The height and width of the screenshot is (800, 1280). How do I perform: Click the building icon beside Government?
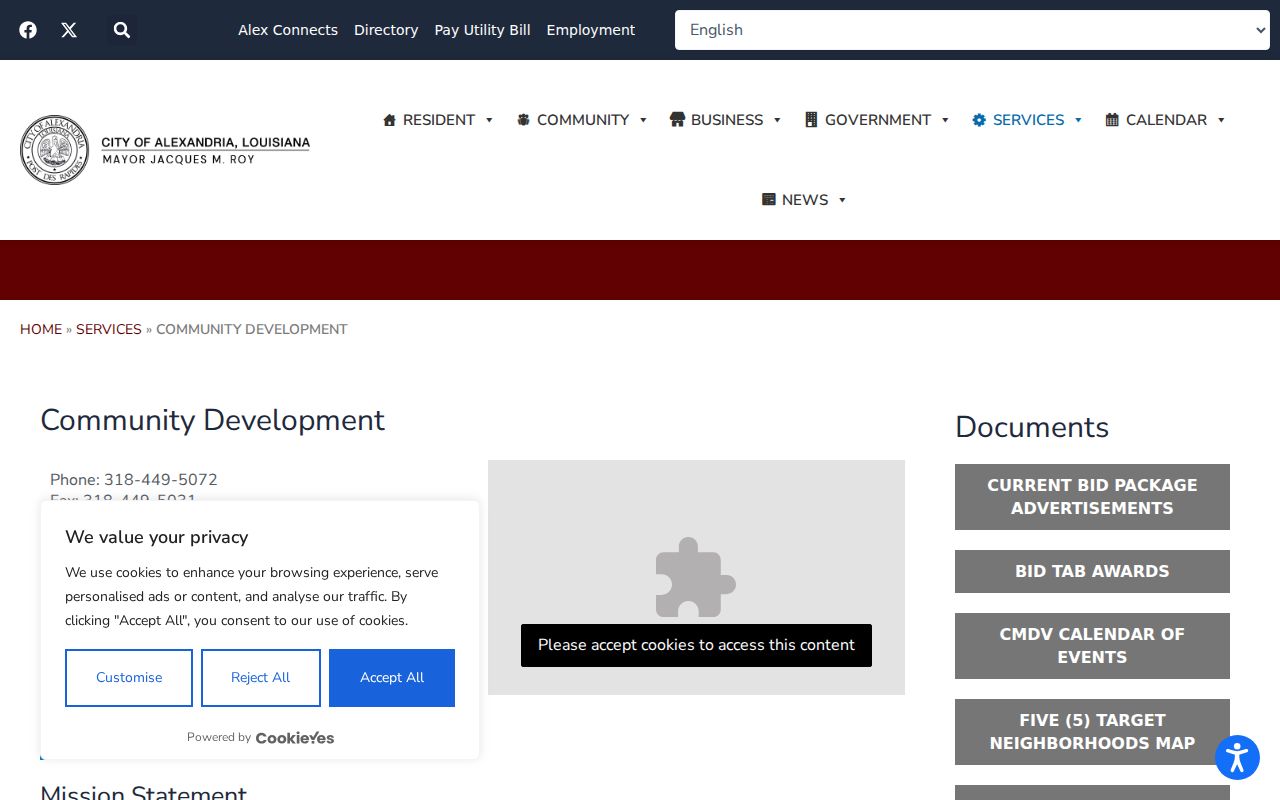pos(811,120)
